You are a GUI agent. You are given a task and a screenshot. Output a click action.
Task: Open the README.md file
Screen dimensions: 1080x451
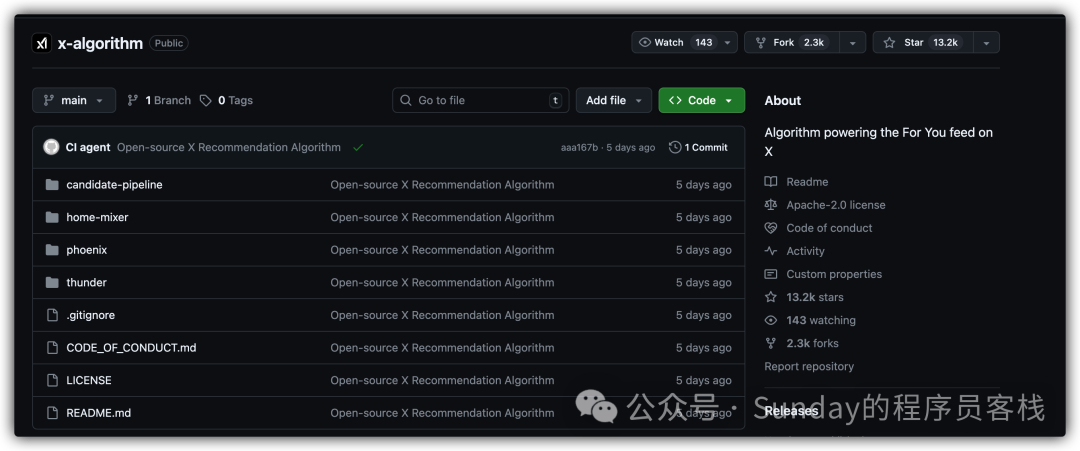click(x=98, y=413)
